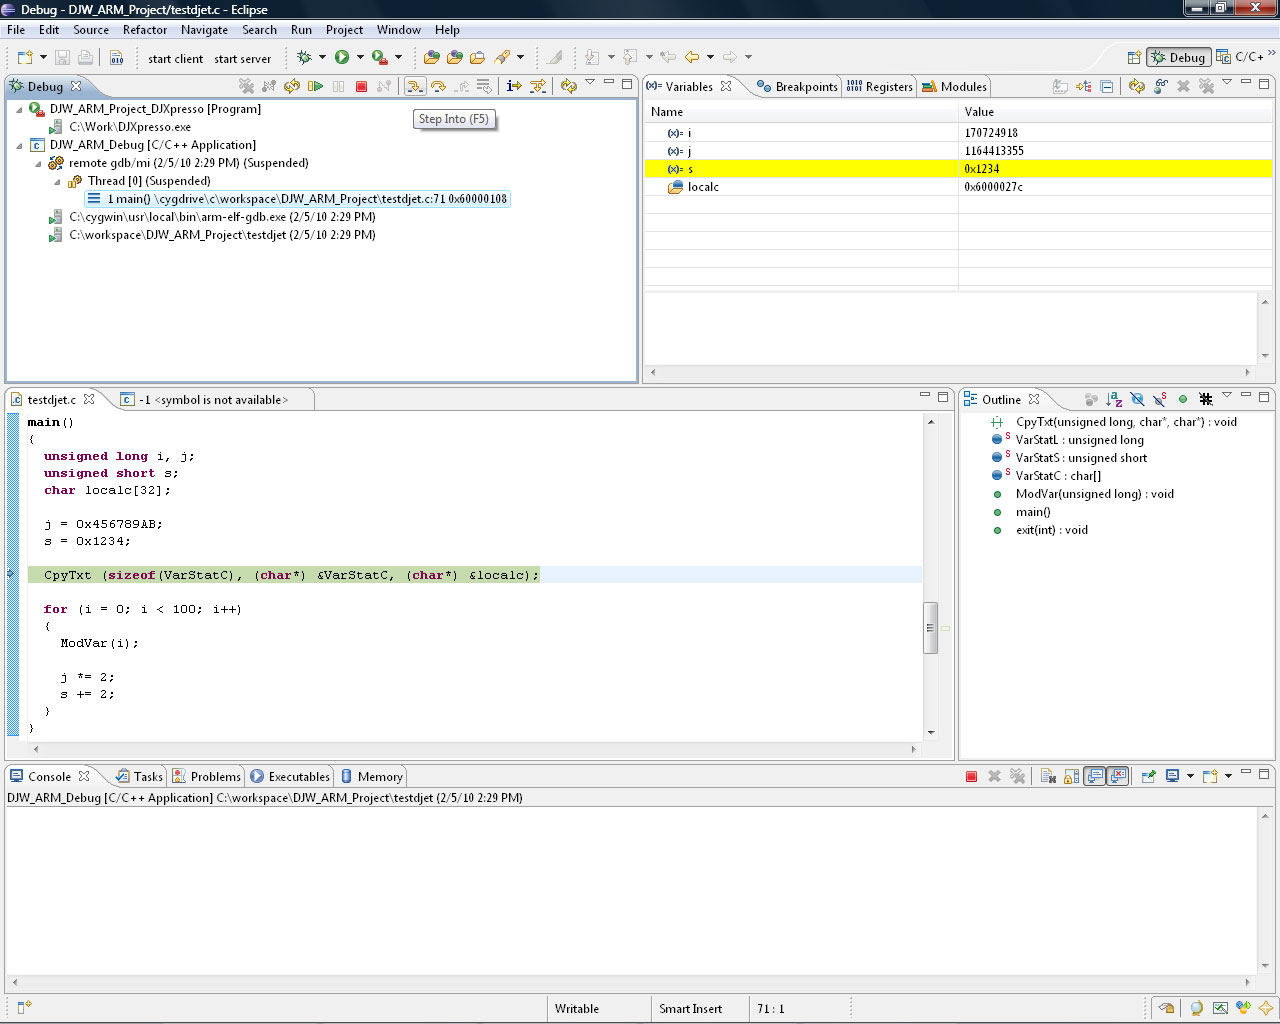Image resolution: width=1280 pixels, height=1024 pixels.
Task: Click Pin Console icon
Action: tap(1148, 777)
